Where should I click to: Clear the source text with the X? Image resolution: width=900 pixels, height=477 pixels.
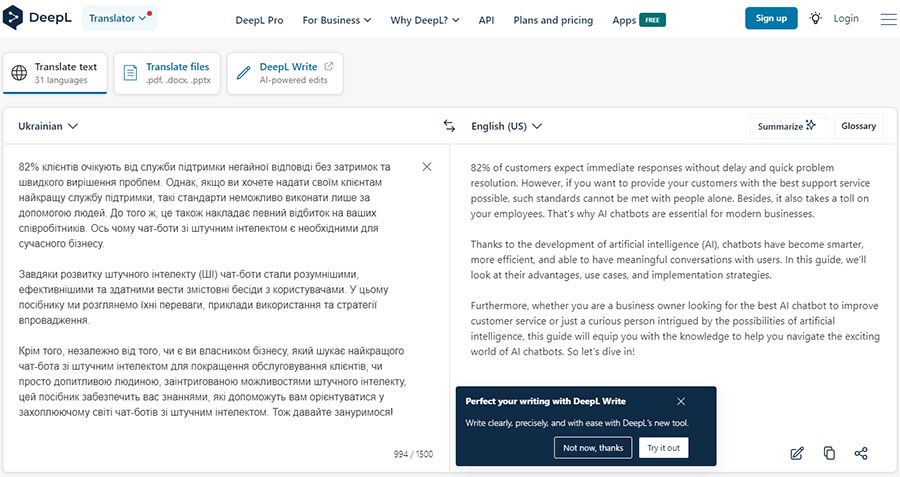click(427, 166)
